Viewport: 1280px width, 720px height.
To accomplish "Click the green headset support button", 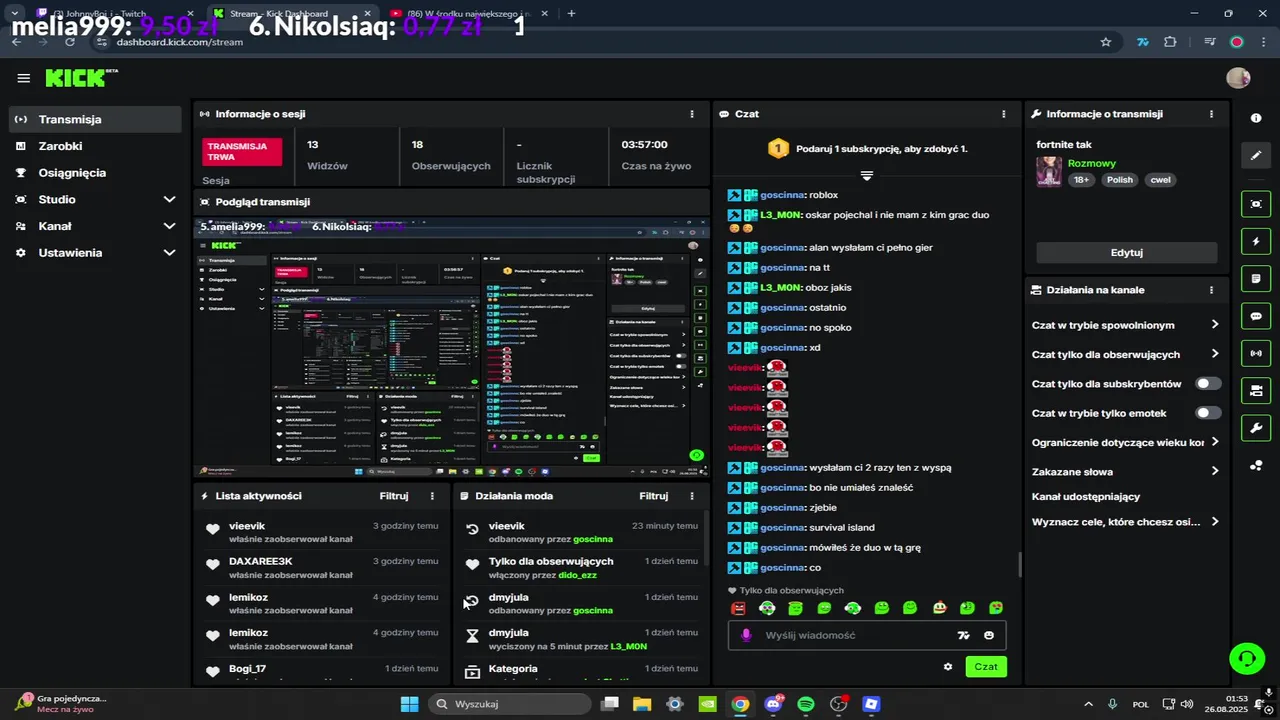I will [x=1247, y=658].
